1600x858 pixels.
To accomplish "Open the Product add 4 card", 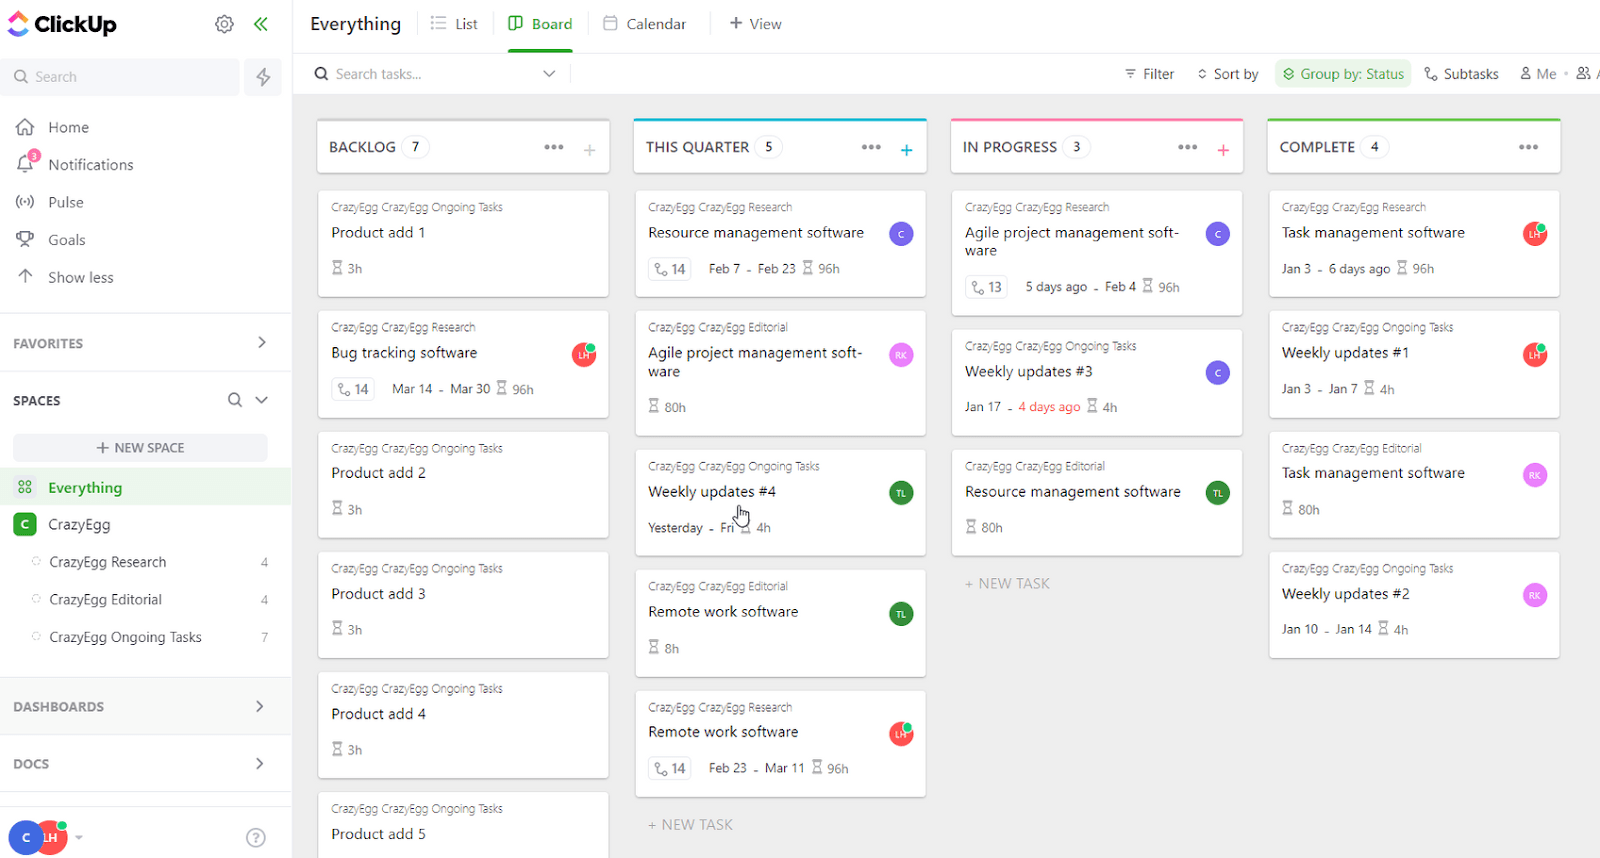I will 463,725.
